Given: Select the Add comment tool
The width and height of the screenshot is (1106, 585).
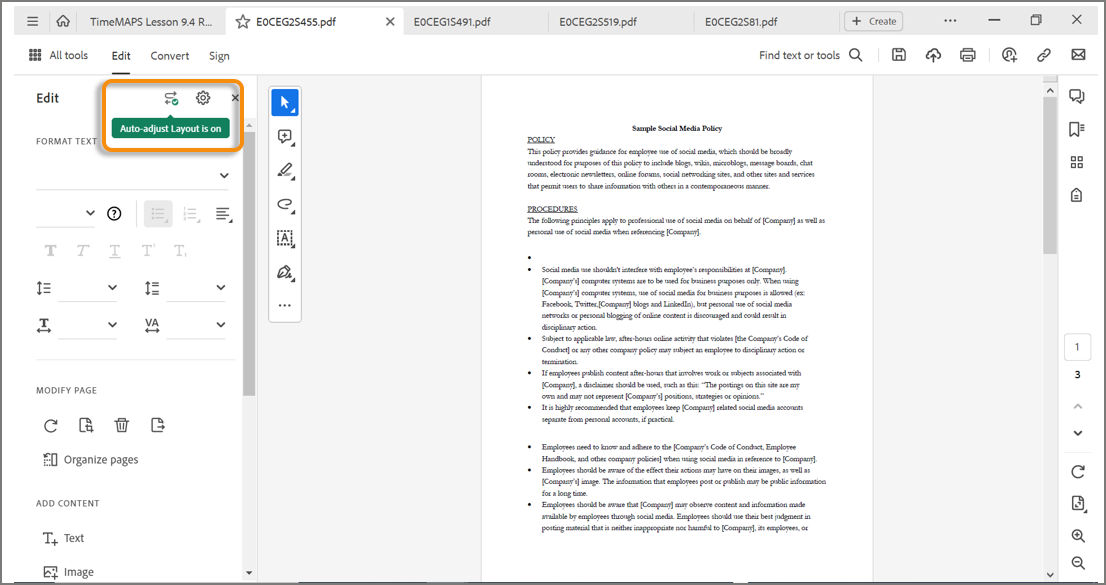Looking at the screenshot, I should click(285, 137).
